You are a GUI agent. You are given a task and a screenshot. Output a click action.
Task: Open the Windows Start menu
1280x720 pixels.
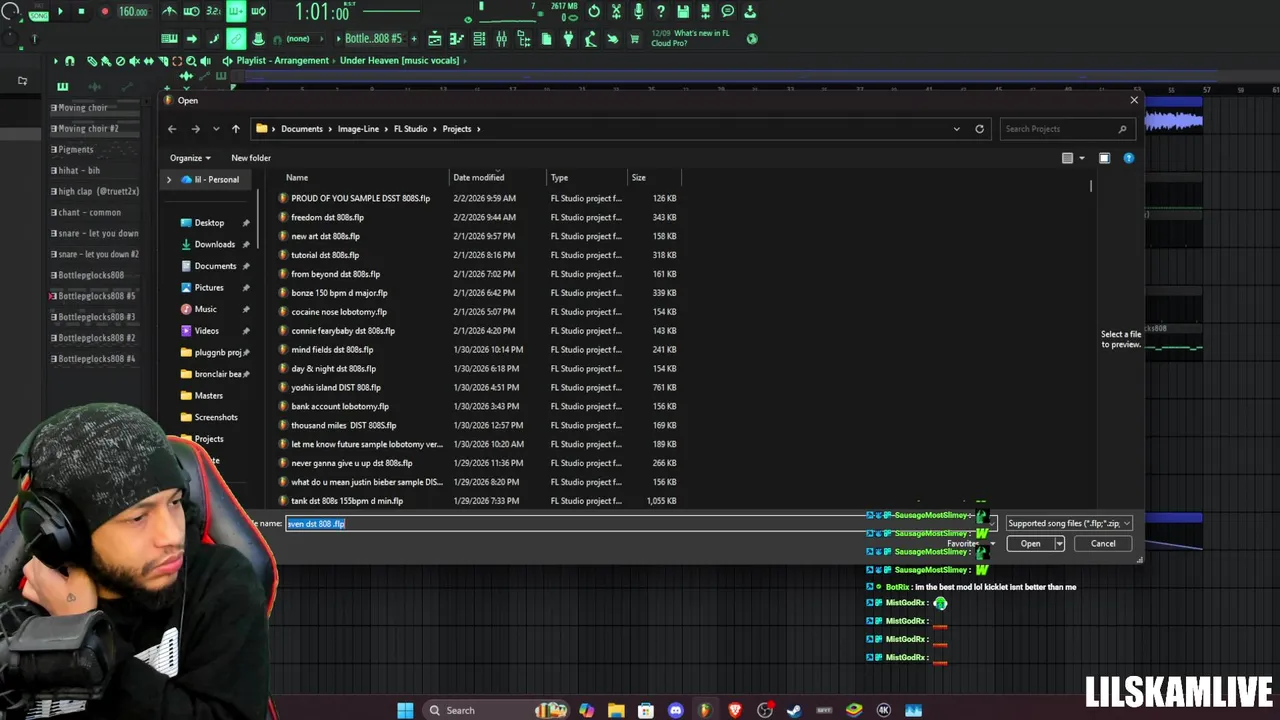405,710
